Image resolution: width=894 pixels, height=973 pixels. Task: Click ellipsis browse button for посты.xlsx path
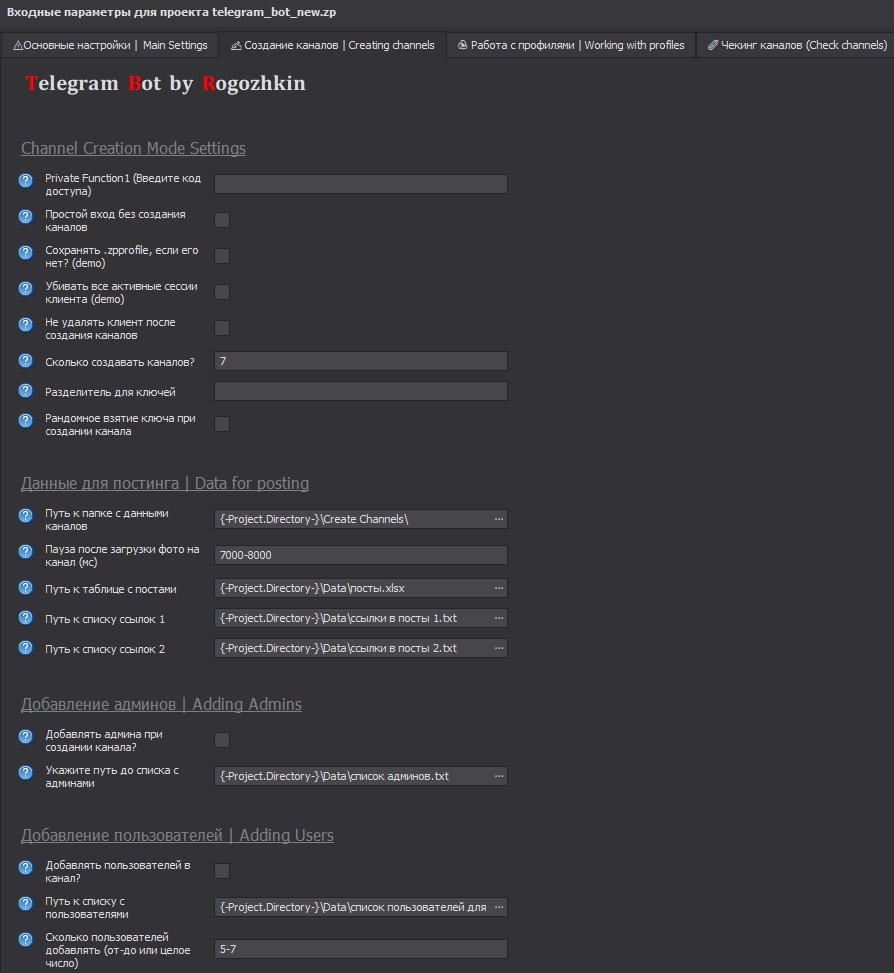[x=499, y=588]
